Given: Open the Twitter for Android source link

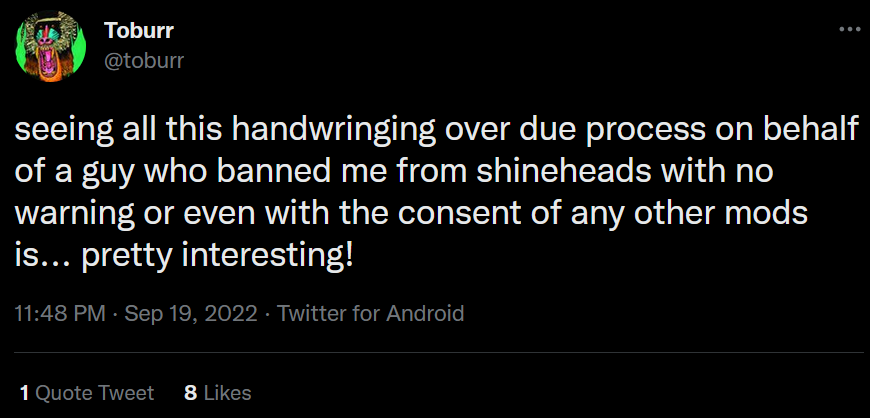Looking at the screenshot, I should pos(370,313).
